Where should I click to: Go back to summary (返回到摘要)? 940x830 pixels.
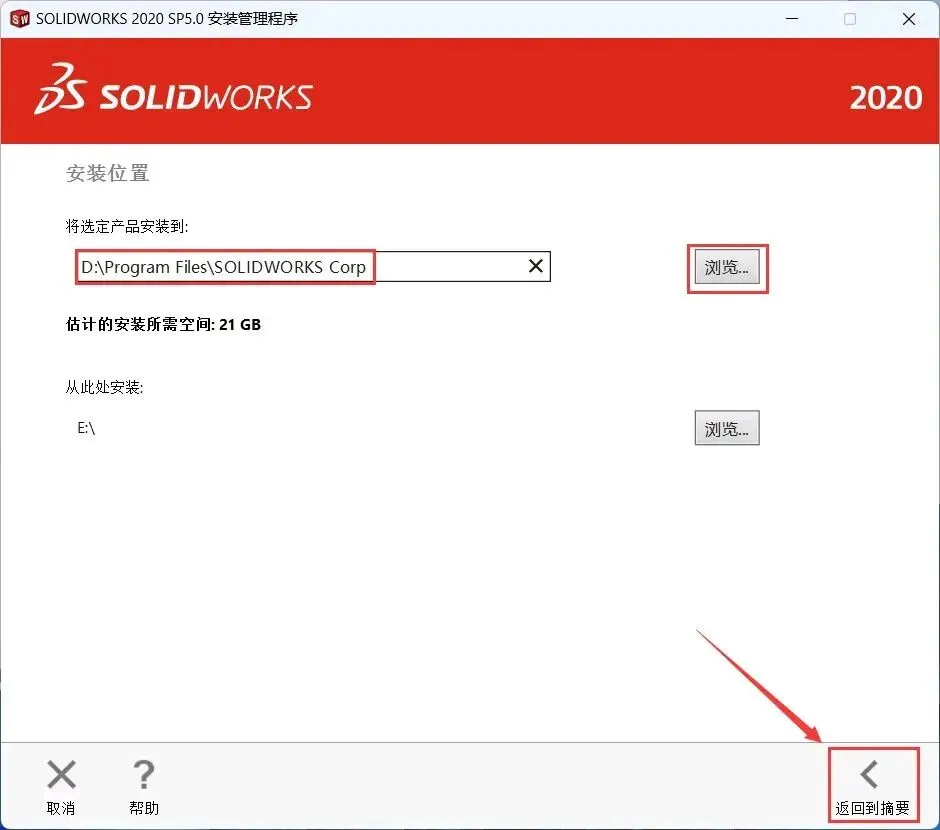tap(872, 786)
